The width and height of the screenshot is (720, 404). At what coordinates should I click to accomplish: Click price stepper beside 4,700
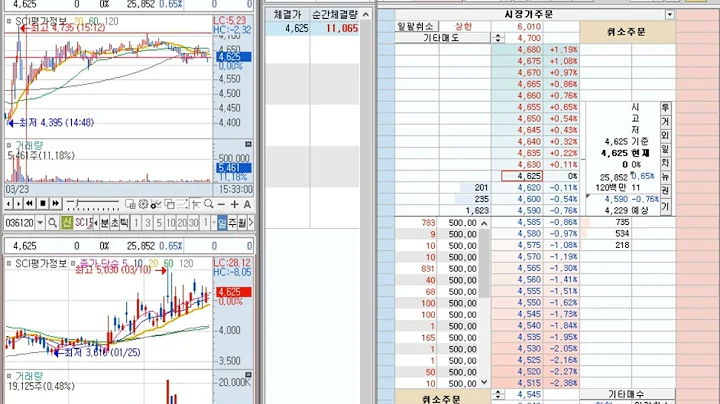[x=498, y=38]
